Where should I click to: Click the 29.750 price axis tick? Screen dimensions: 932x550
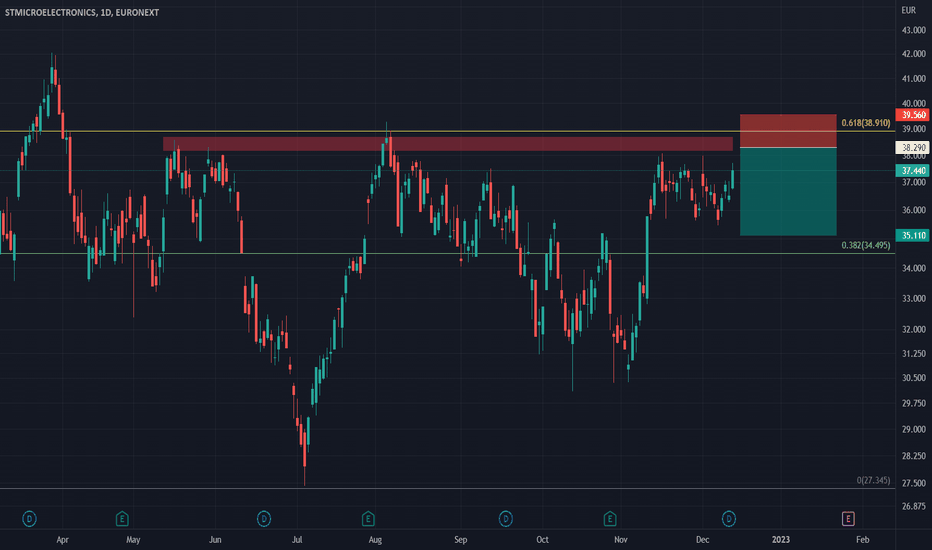[x=914, y=403]
